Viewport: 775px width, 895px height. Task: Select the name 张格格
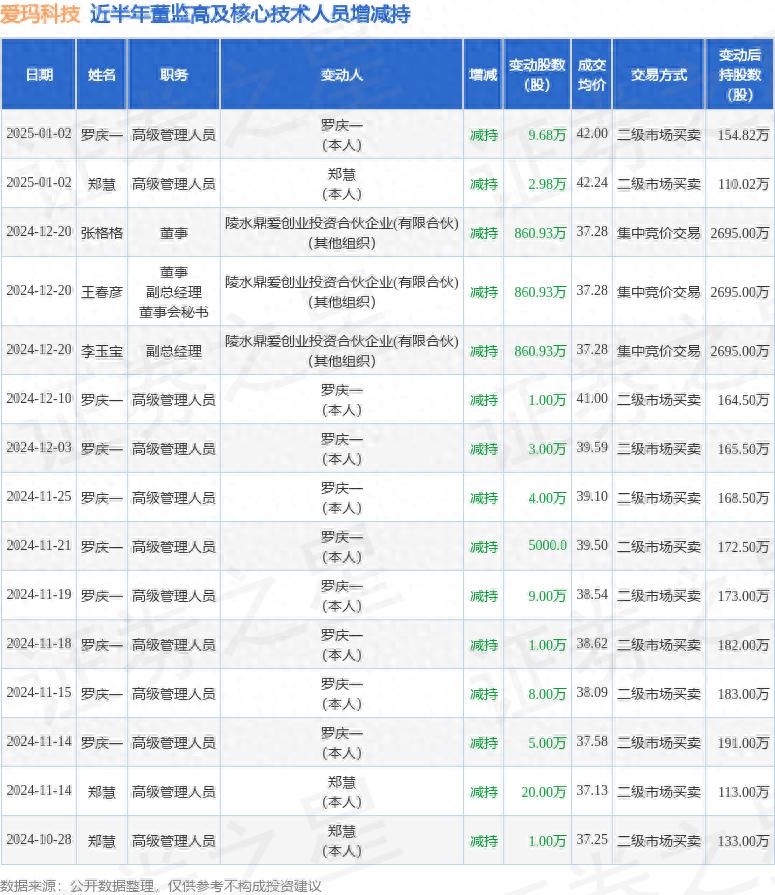[102, 233]
